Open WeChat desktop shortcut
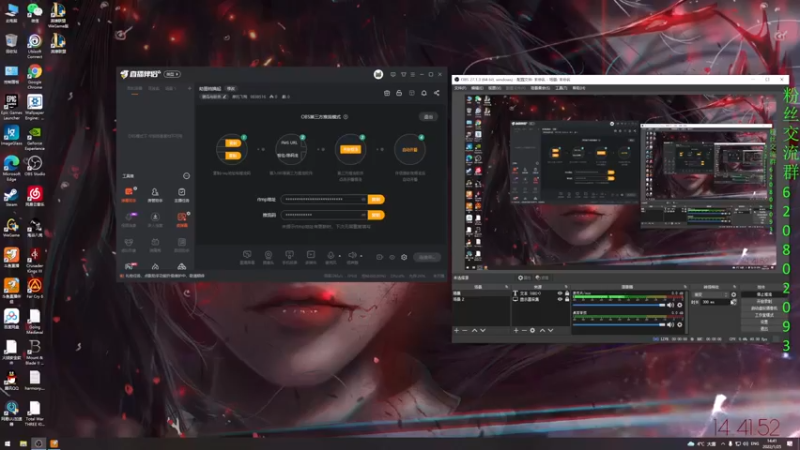Screen dimensions: 800x450 (x=34, y=12)
